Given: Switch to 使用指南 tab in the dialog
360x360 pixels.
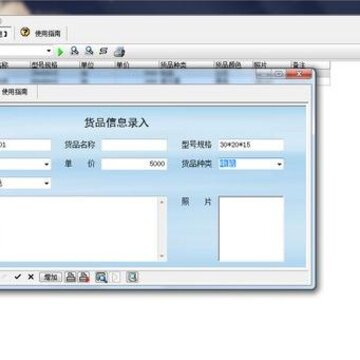Looking at the screenshot, I should (x=15, y=92).
